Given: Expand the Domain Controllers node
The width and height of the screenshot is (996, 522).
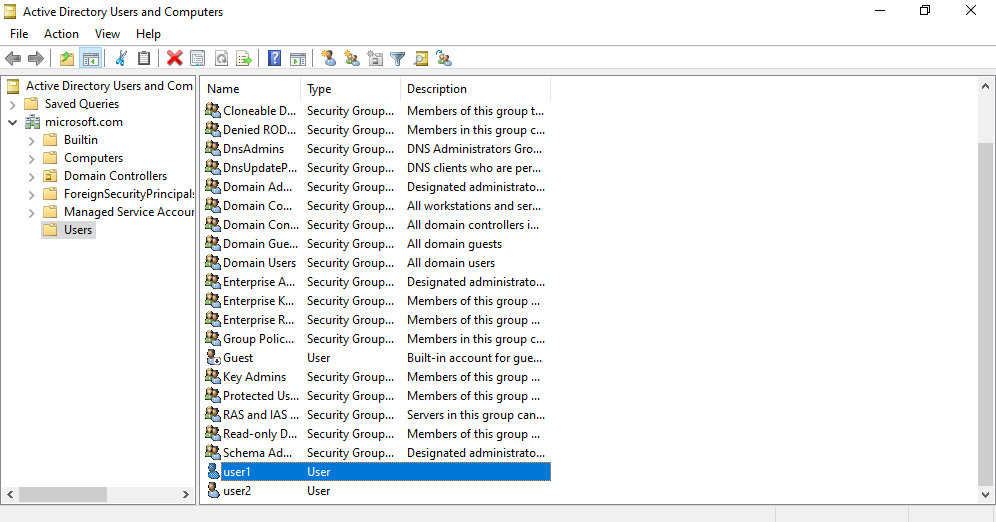Looking at the screenshot, I should (31, 177).
